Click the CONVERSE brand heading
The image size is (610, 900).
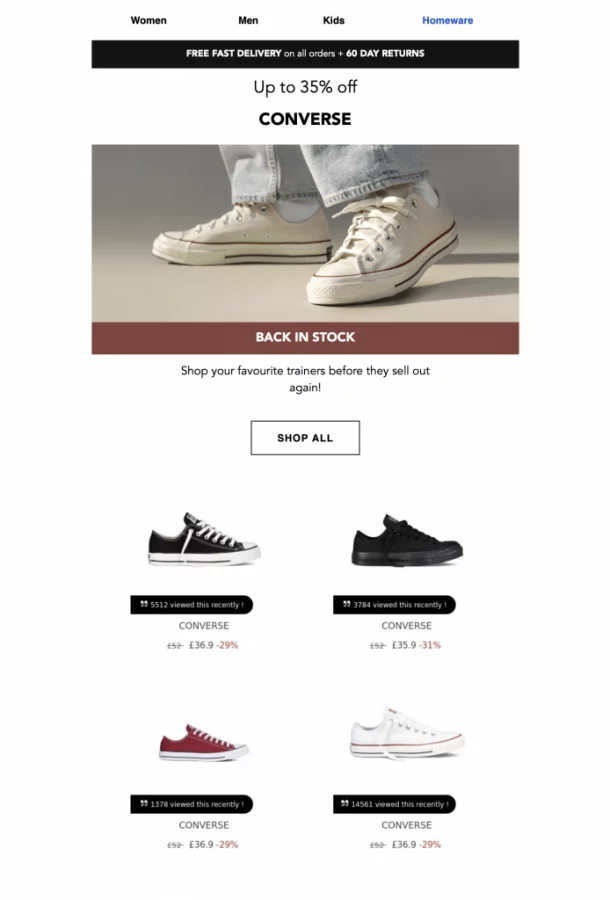coord(305,119)
